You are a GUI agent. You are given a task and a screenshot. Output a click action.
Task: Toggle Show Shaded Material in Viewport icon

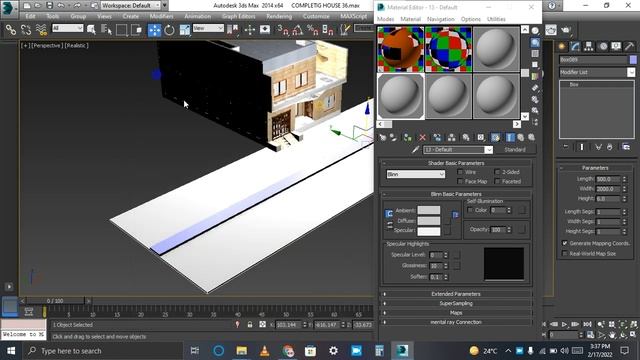pyautogui.click(x=495, y=138)
